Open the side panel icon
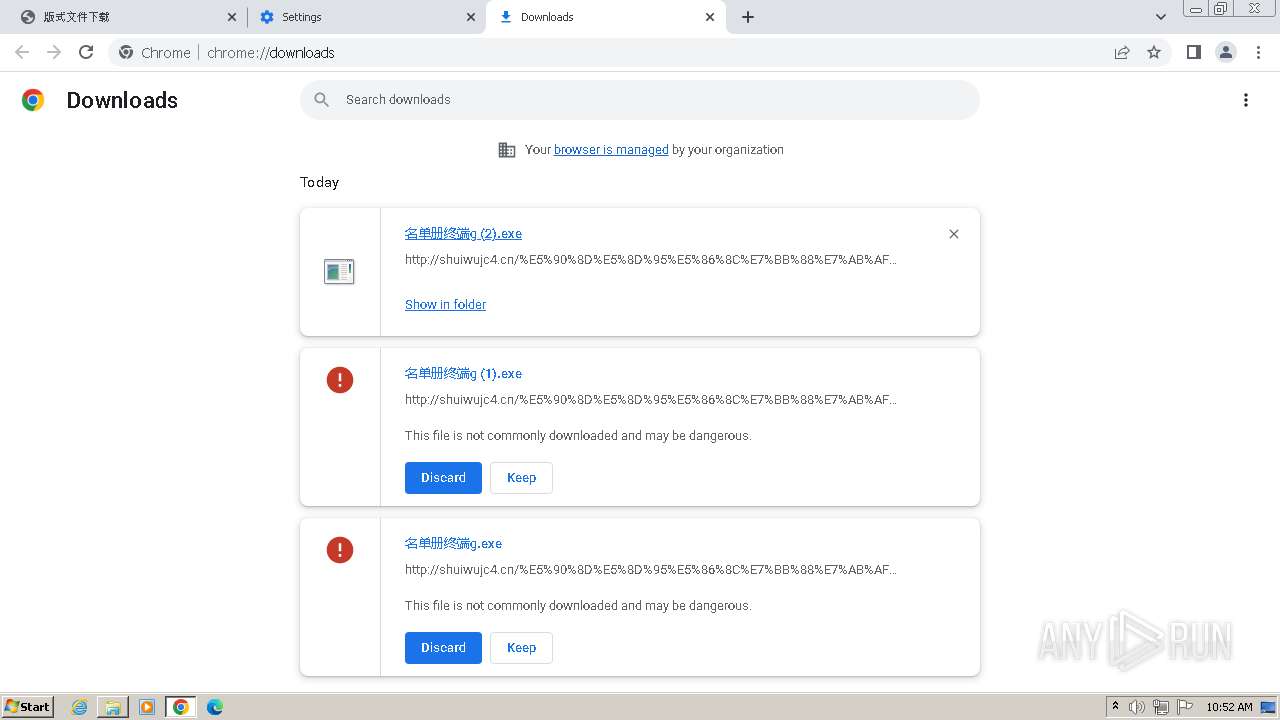The height and width of the screenshot is (720, 1280). point(1193,52)
